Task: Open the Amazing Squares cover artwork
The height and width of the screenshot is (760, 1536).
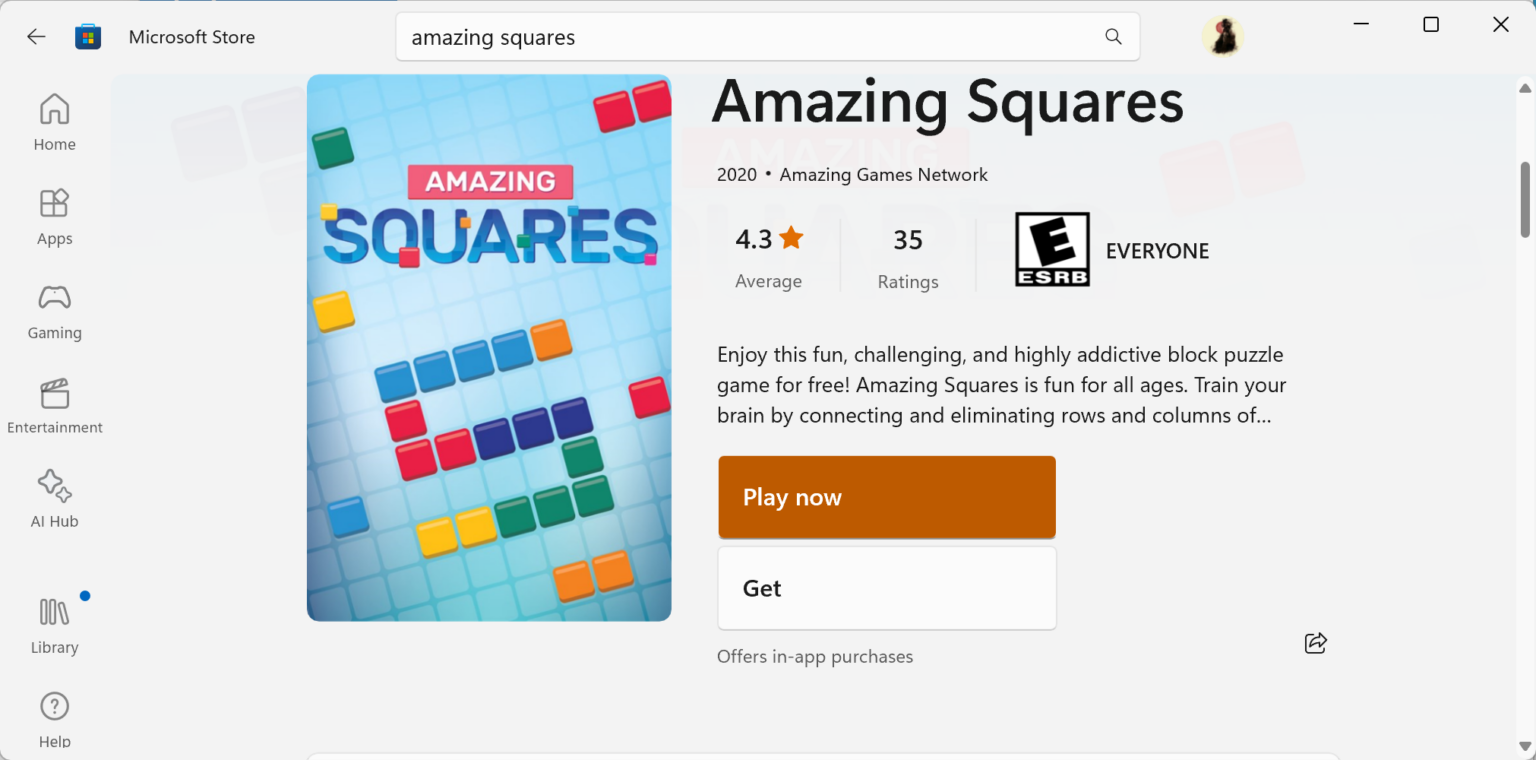Action: 489,347
